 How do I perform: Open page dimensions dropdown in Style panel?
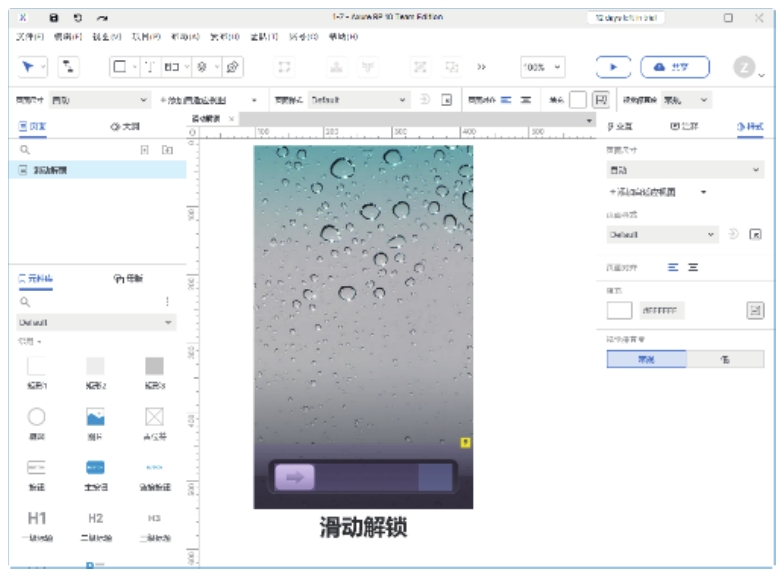pyautogui.click(x=684, y=171)
